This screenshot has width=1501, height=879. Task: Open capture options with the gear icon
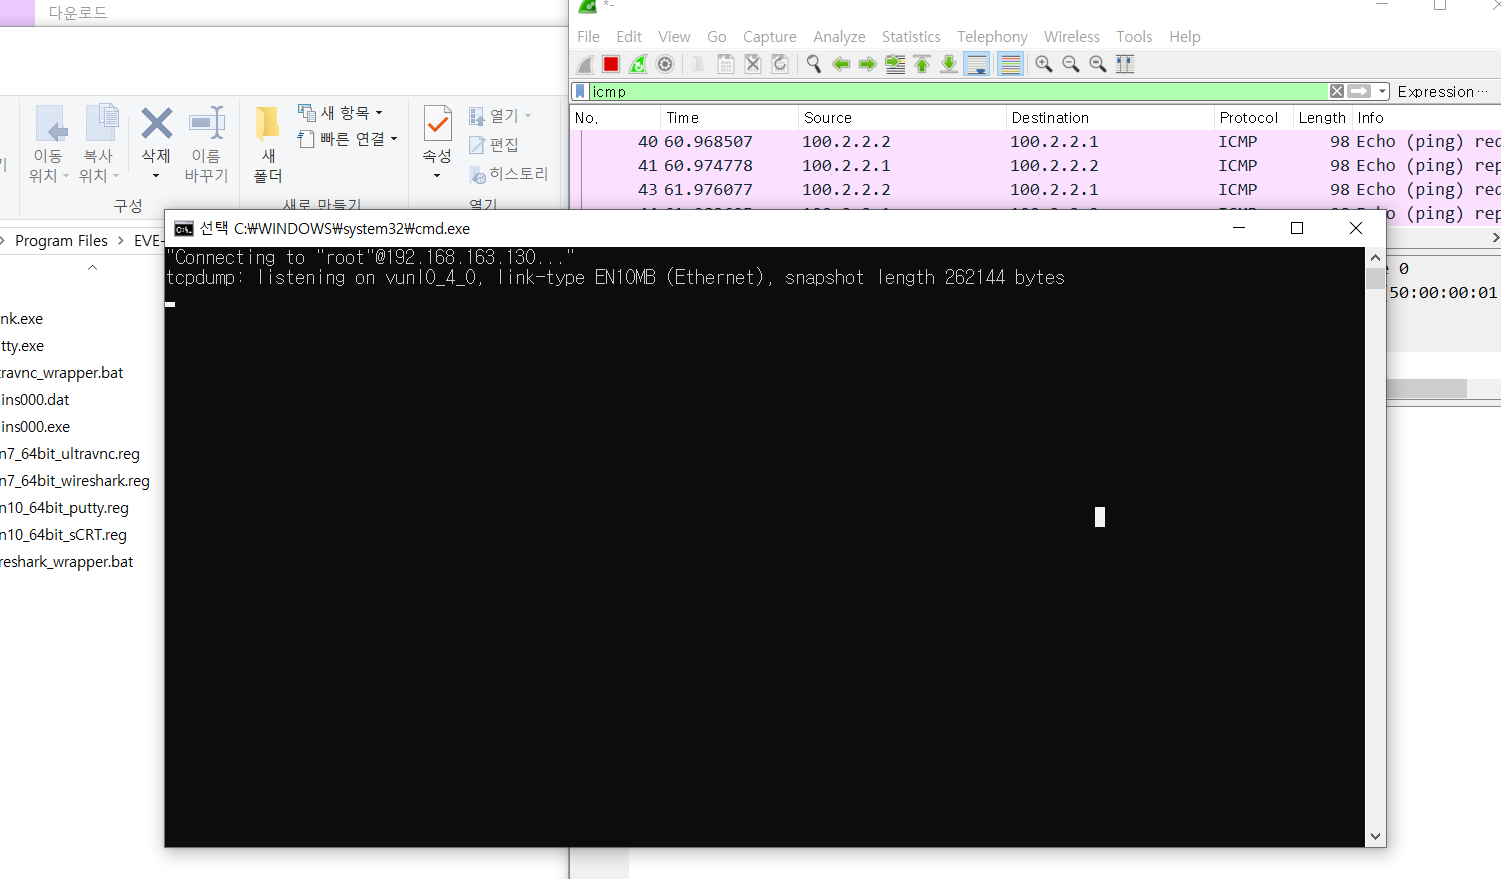[665, 63]
